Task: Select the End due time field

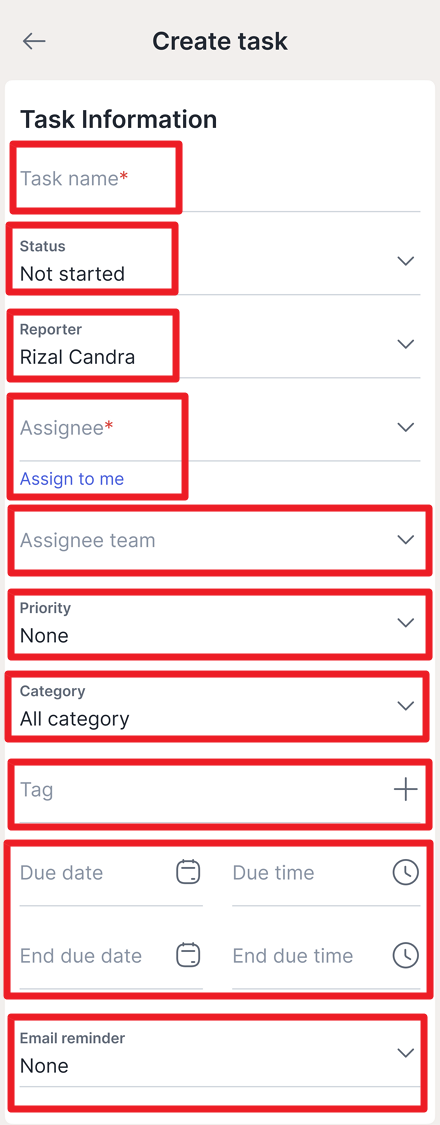Action: click(326, 956)
